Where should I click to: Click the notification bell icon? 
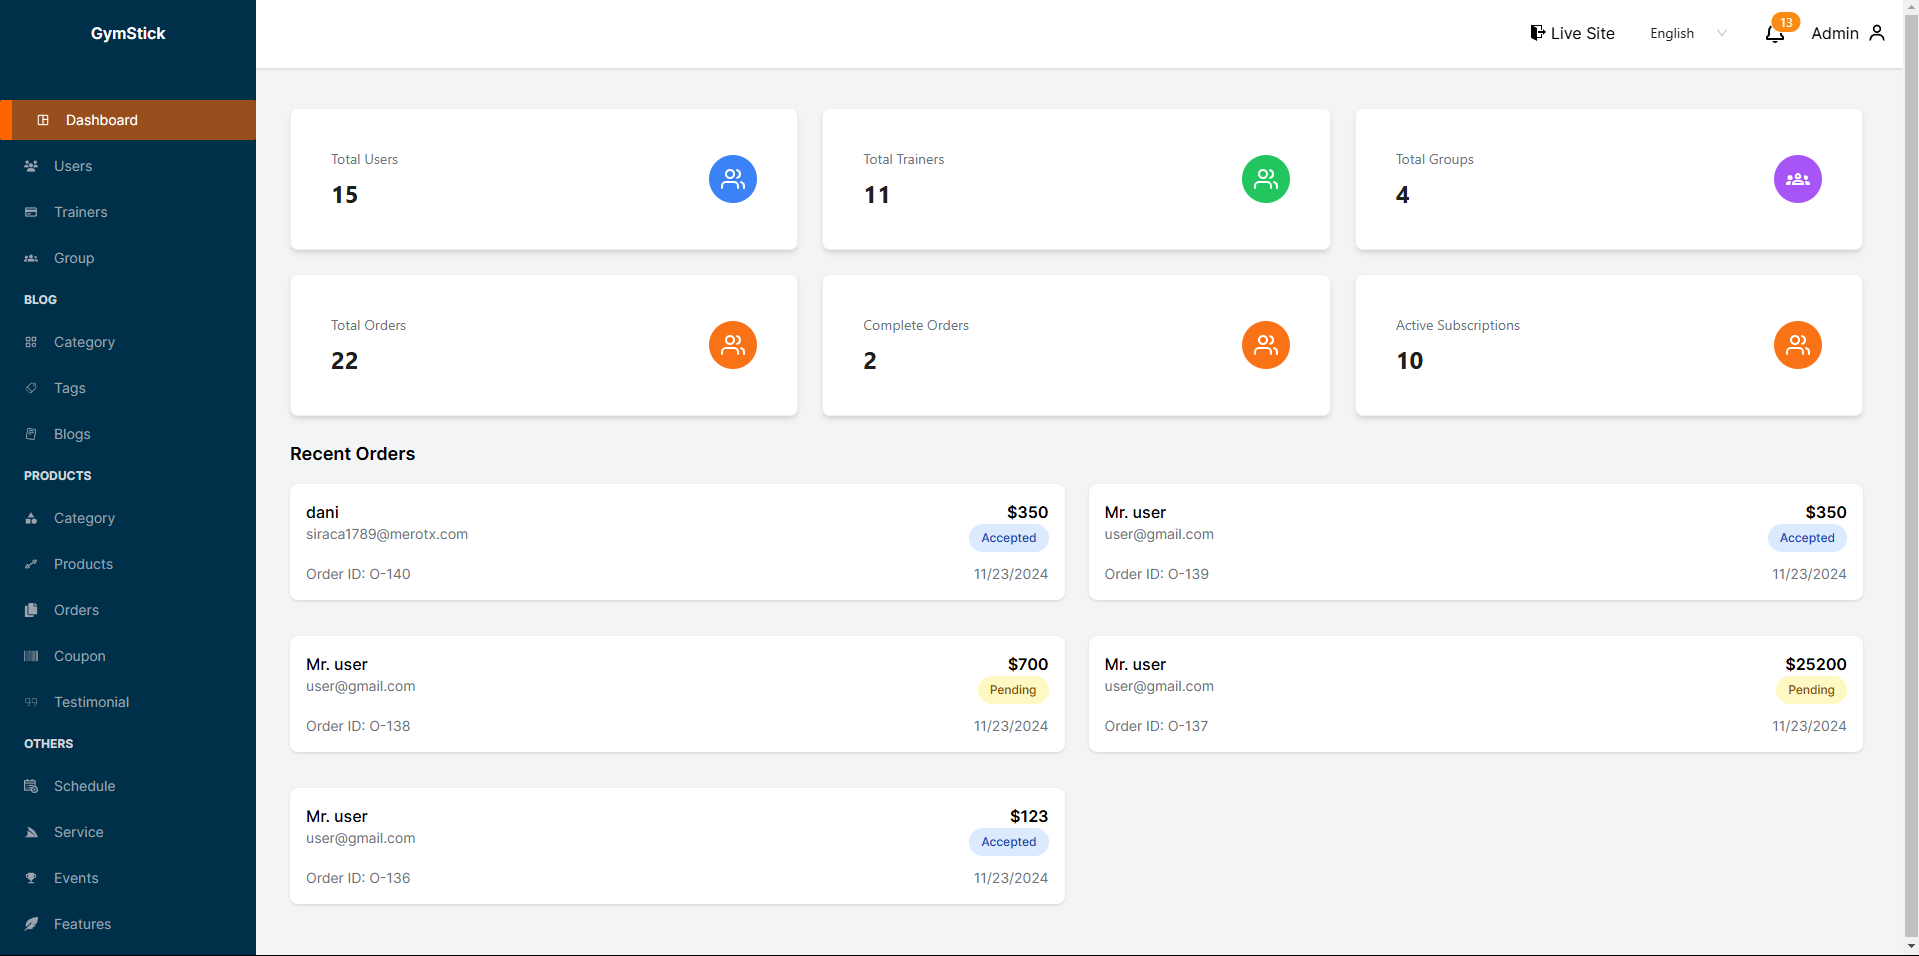(x=1775, y=34)
